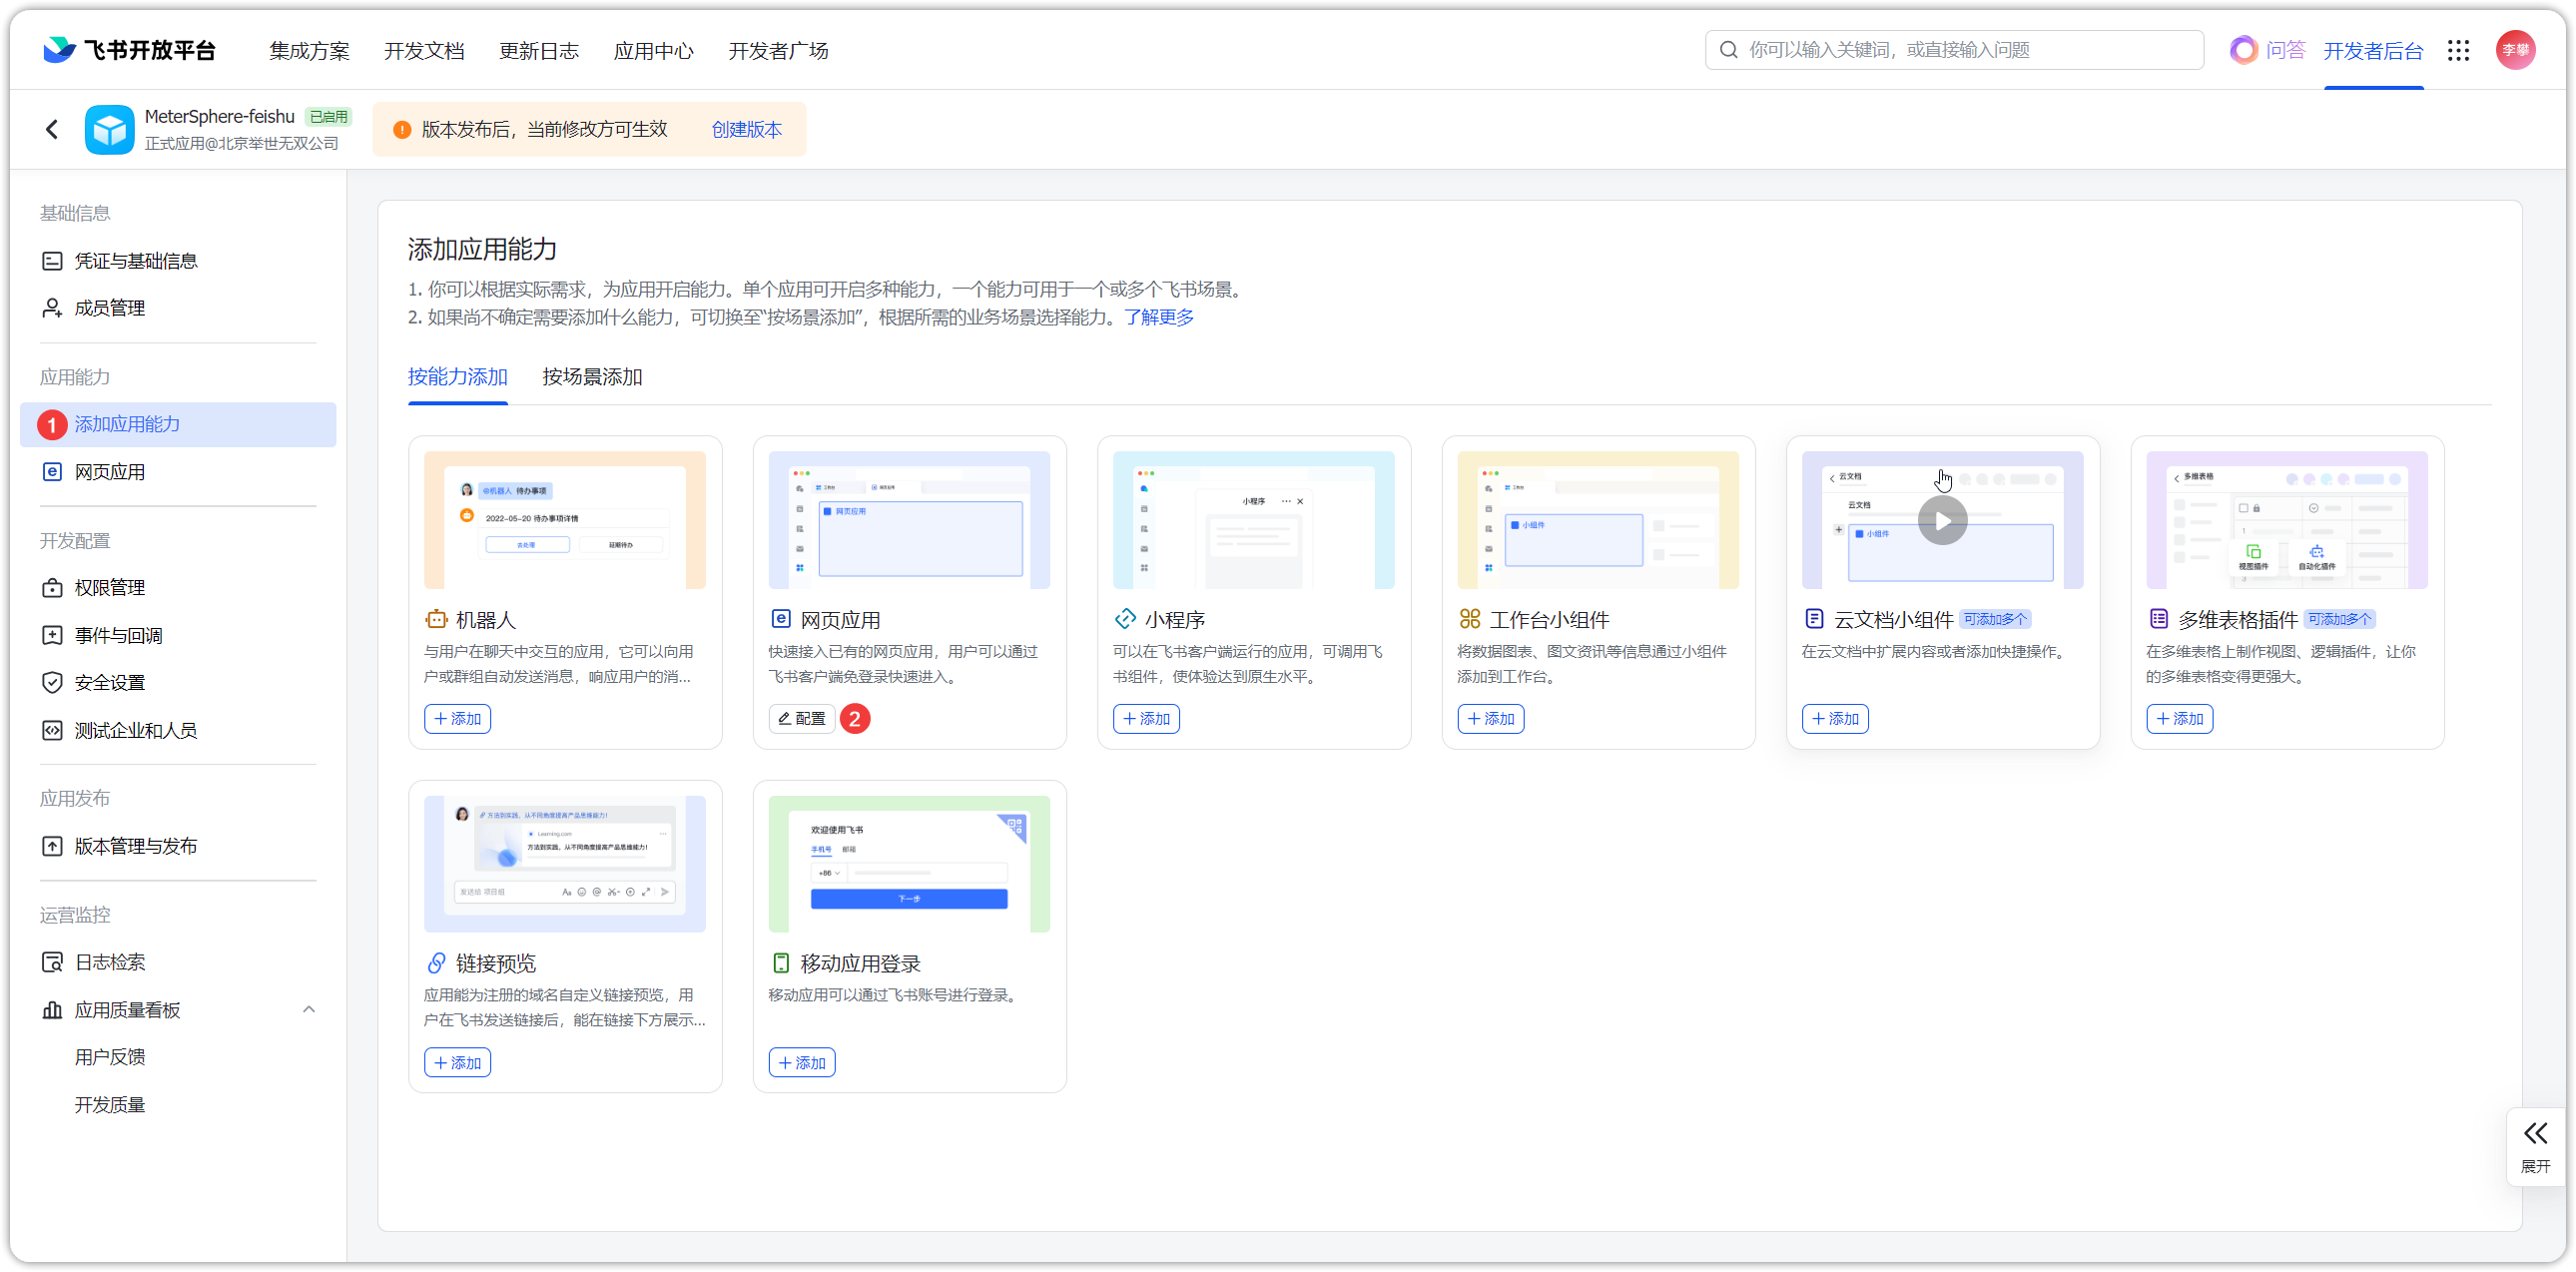Select the 按能力添加 tab

click(x=458, y=377)
